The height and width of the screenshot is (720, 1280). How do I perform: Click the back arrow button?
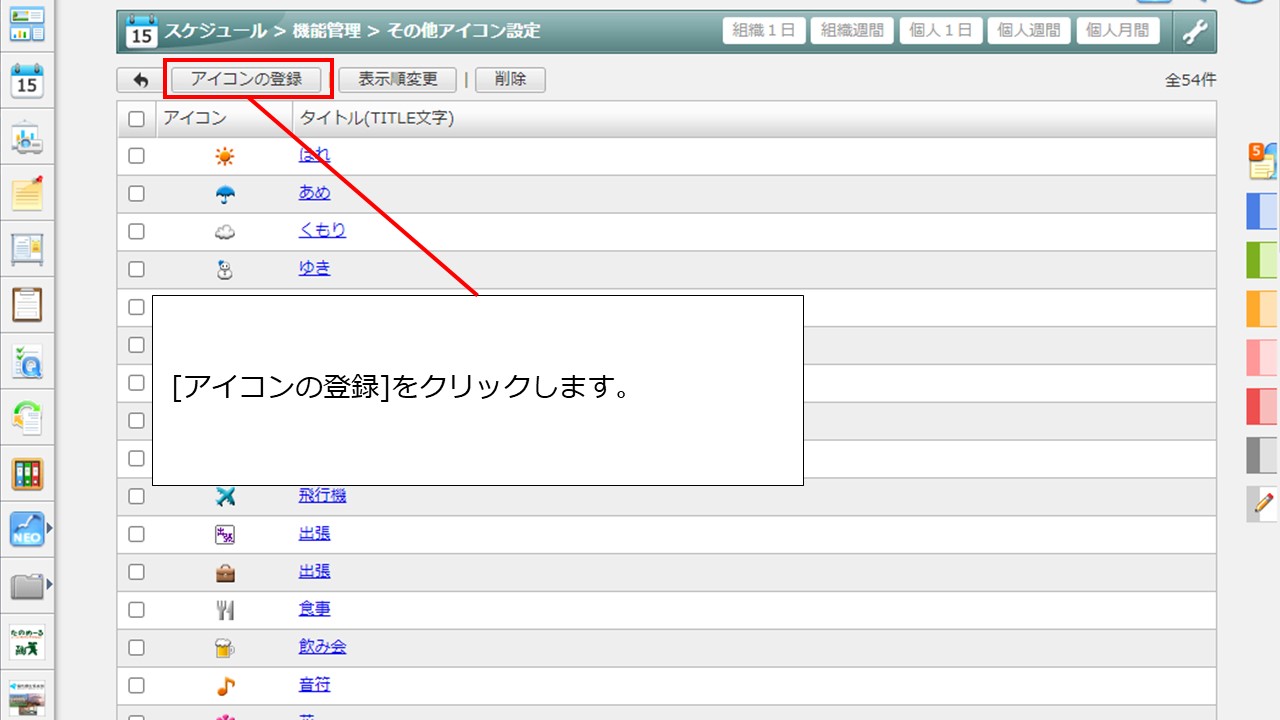tap(140, 80)
